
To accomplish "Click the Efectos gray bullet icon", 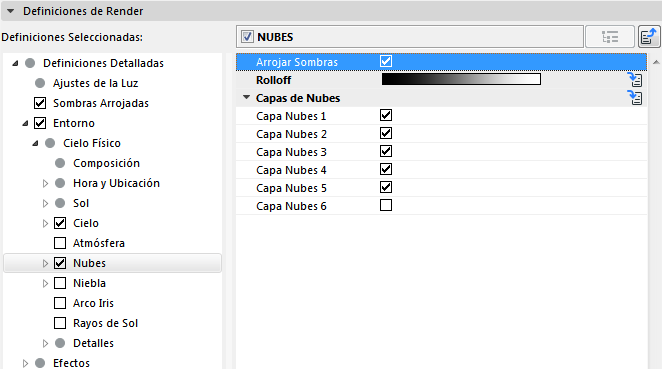I will [40, 363].
